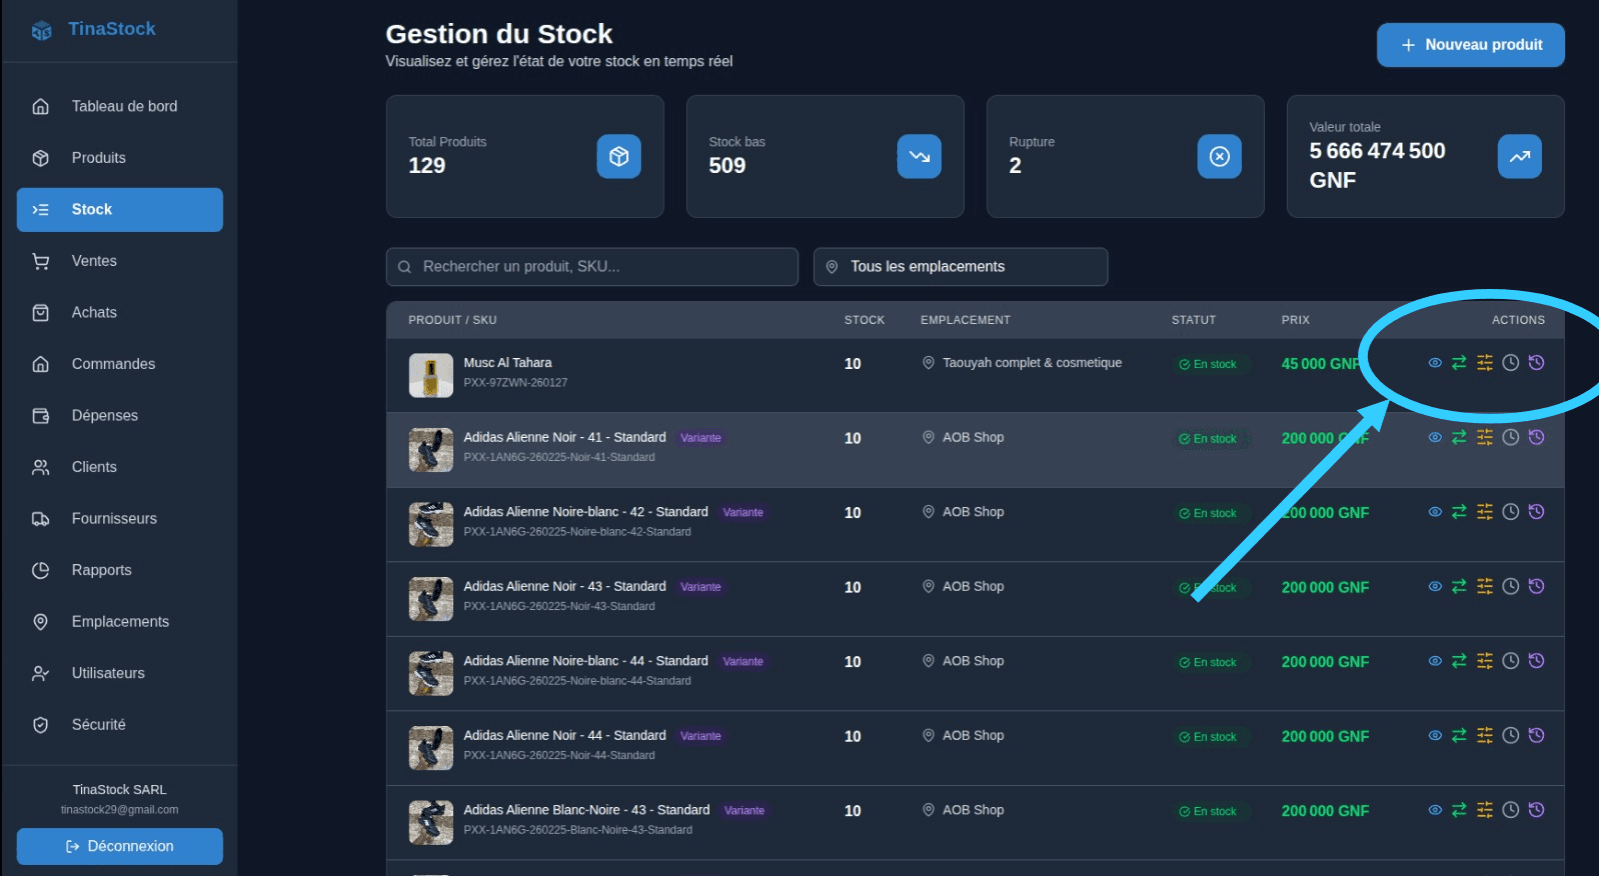The width and height of the screenshot is (1599, 876).
Task: Go to Emplacements
Action: pyautogui.click(x=120, y=622)
